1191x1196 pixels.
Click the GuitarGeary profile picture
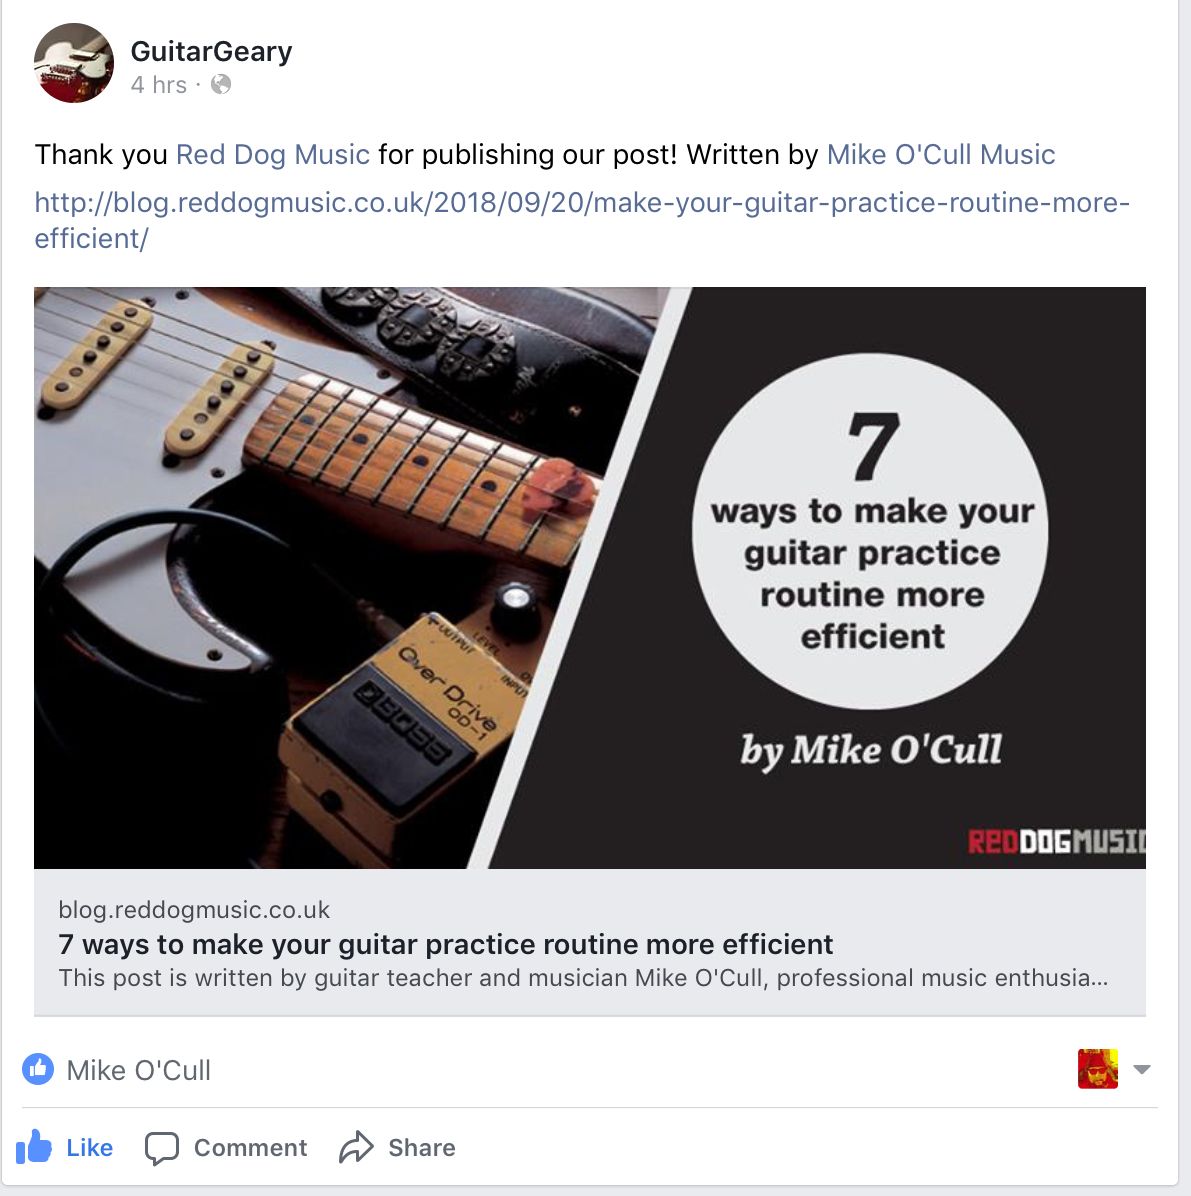click(74, 63)
